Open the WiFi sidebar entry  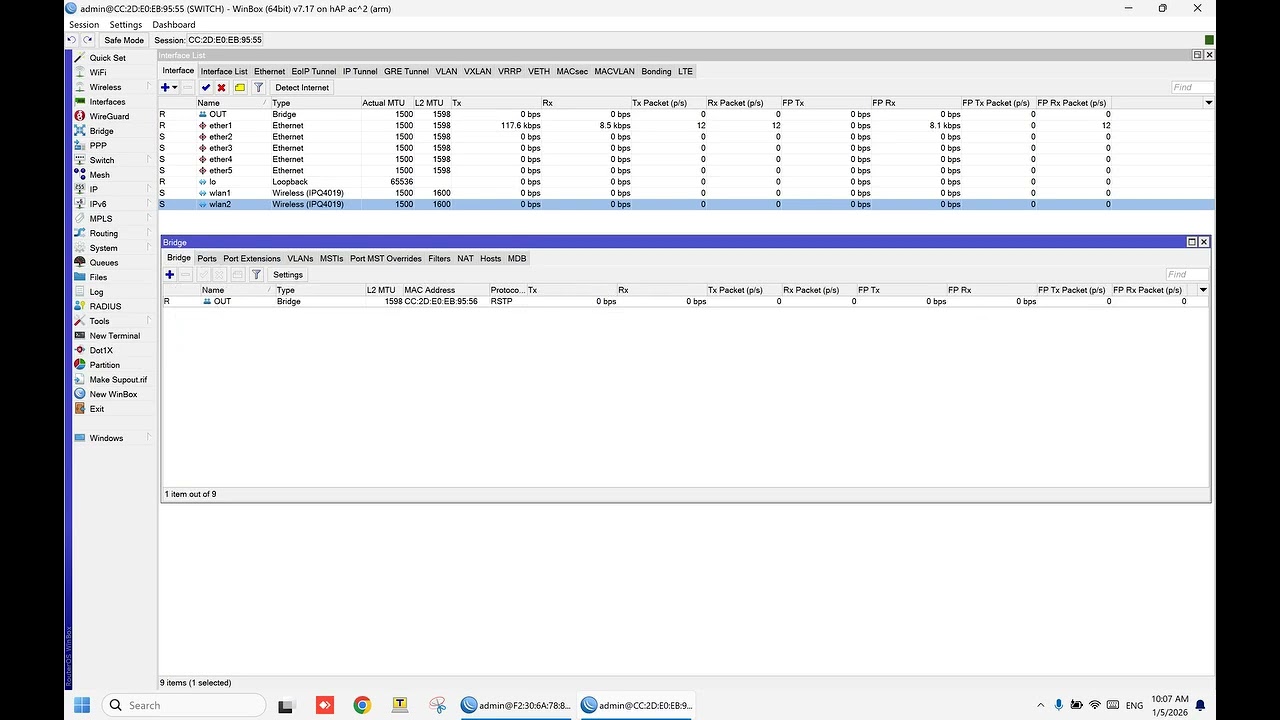coord(98,72)
